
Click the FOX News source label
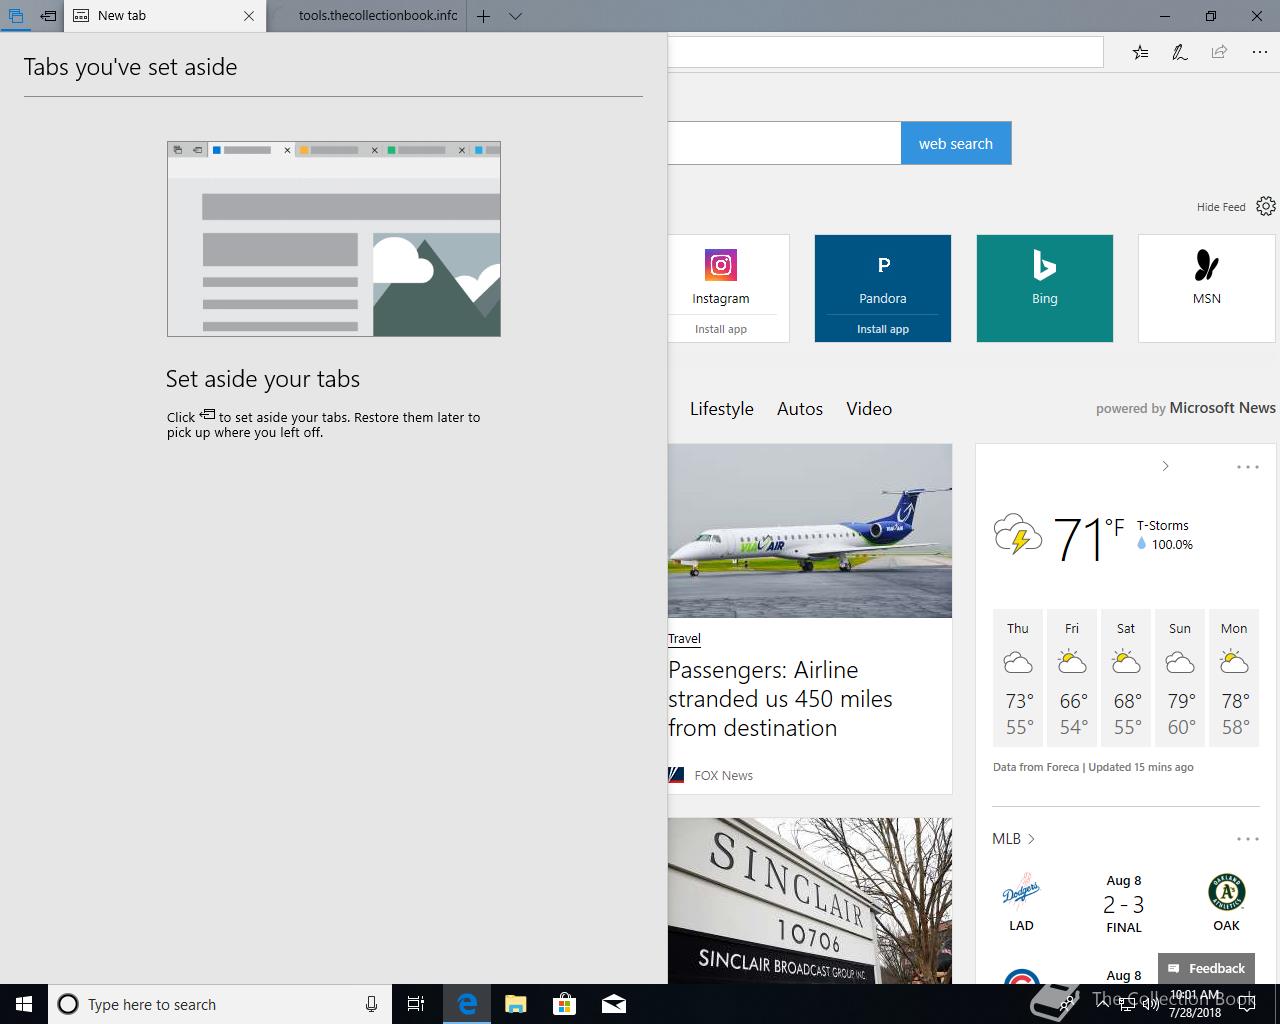(724, 775)
